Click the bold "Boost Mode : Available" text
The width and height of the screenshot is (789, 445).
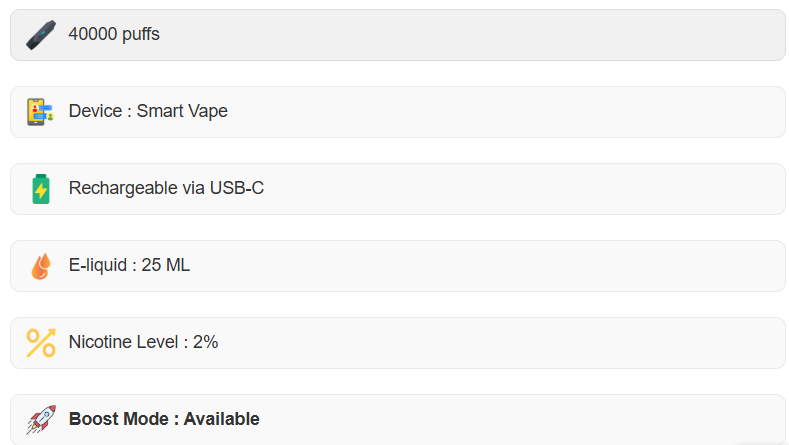pyautogui.click(x=164, y=420)
